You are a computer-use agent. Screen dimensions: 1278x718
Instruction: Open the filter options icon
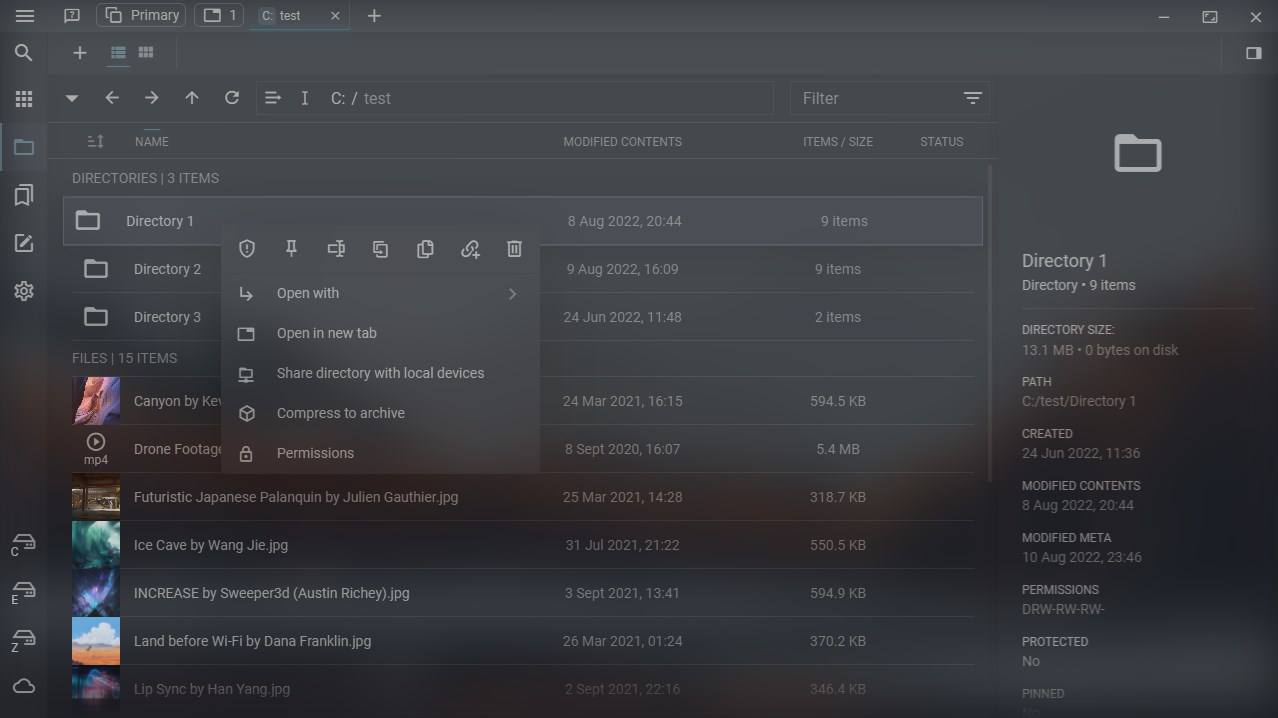[x=972, y=98]
